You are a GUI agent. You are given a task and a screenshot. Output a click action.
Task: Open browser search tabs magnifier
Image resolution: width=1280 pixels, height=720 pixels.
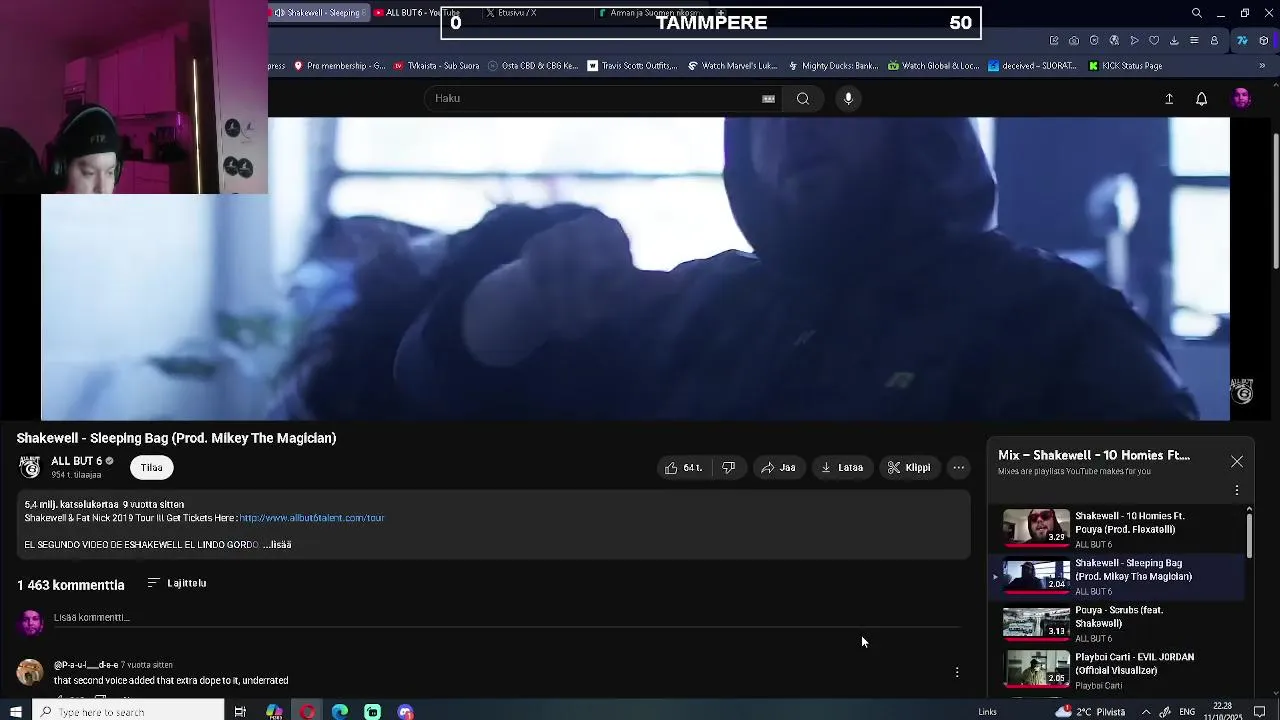1197,13
